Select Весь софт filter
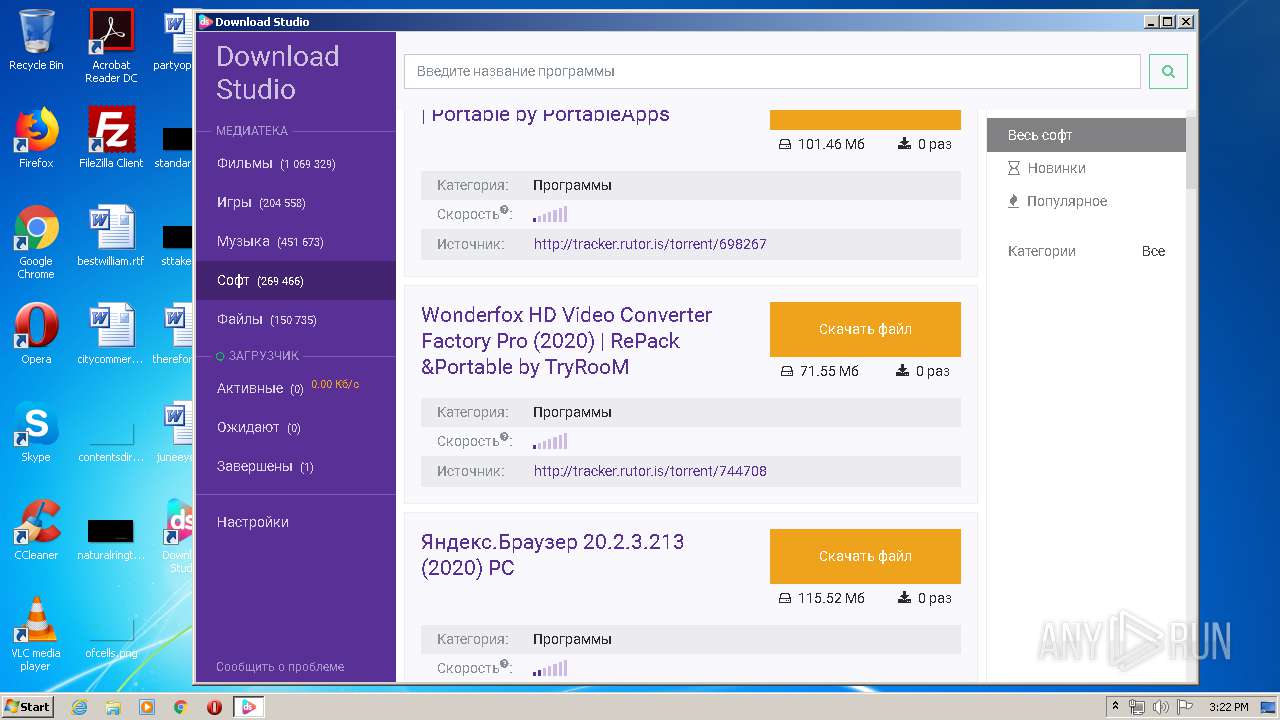The width and height of the screenshot is (1280, 720). pos(1086,135)
